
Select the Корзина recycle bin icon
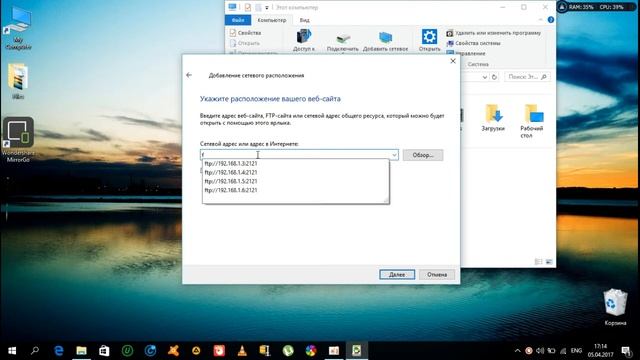click(615, 307)
